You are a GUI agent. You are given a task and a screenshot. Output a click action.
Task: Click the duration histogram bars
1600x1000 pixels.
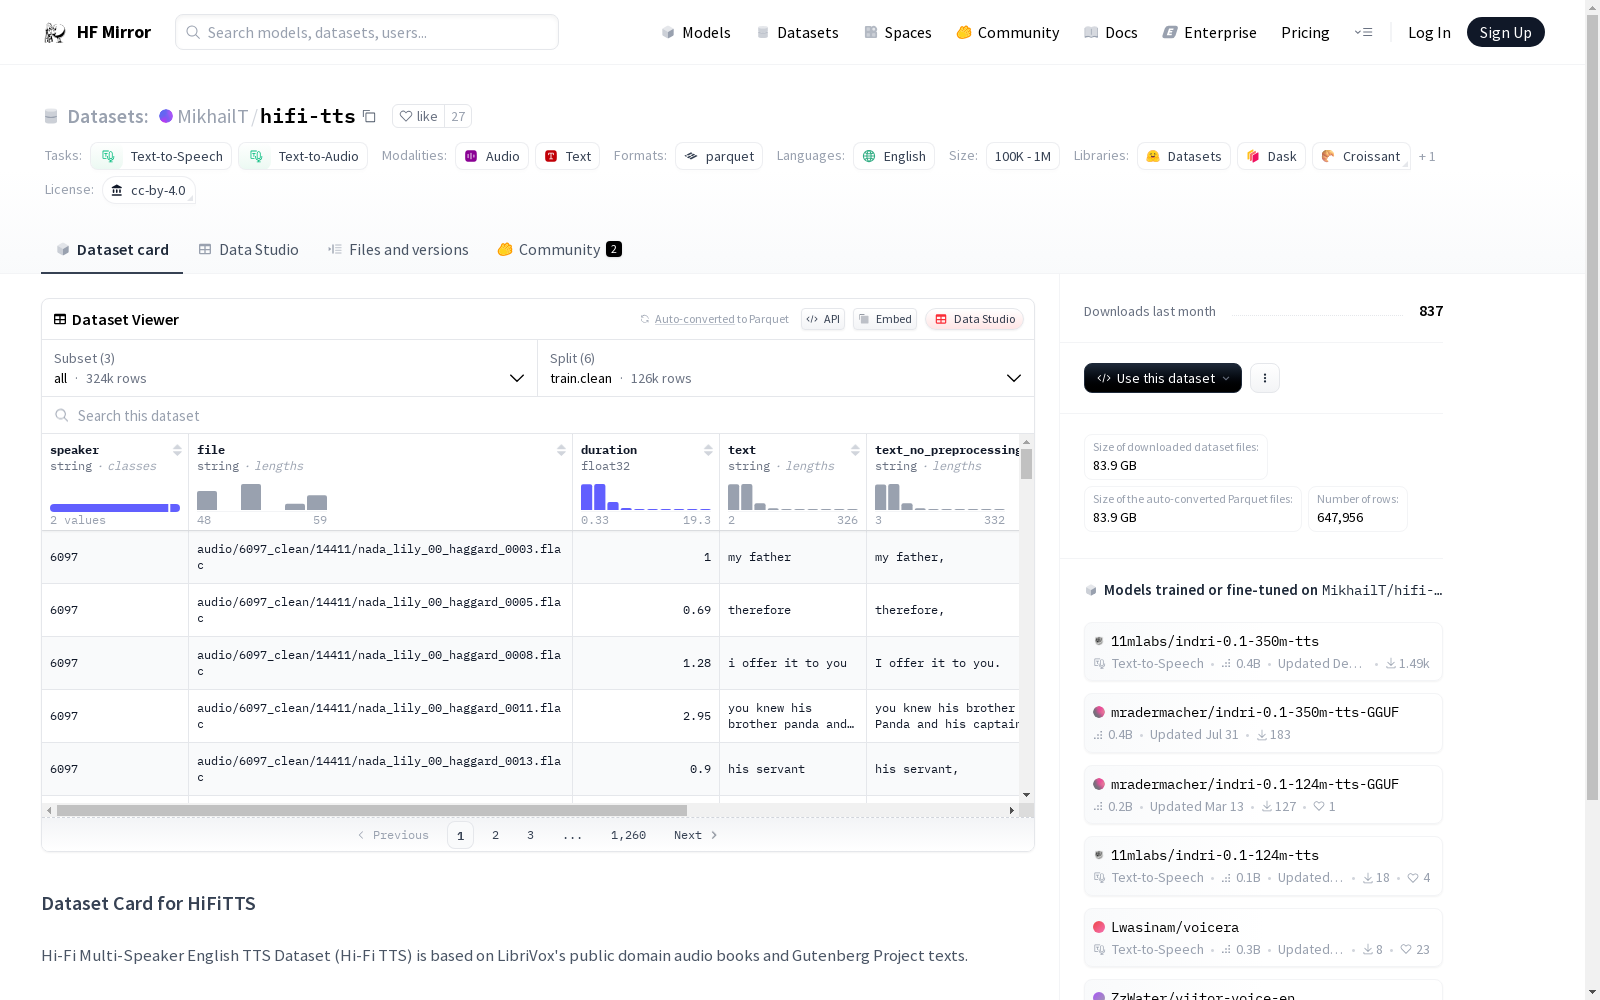(x=646, y=497)
